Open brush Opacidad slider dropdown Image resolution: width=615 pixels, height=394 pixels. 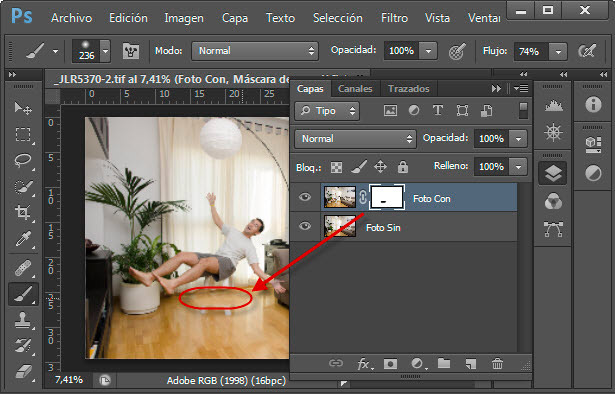pos(428,51)
